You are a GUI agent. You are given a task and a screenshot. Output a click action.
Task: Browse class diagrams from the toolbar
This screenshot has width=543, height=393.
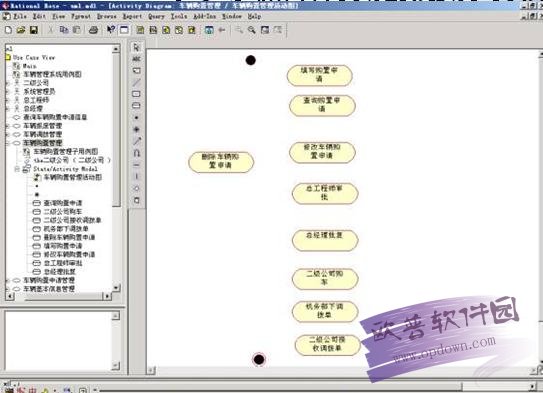coord(140,30)
